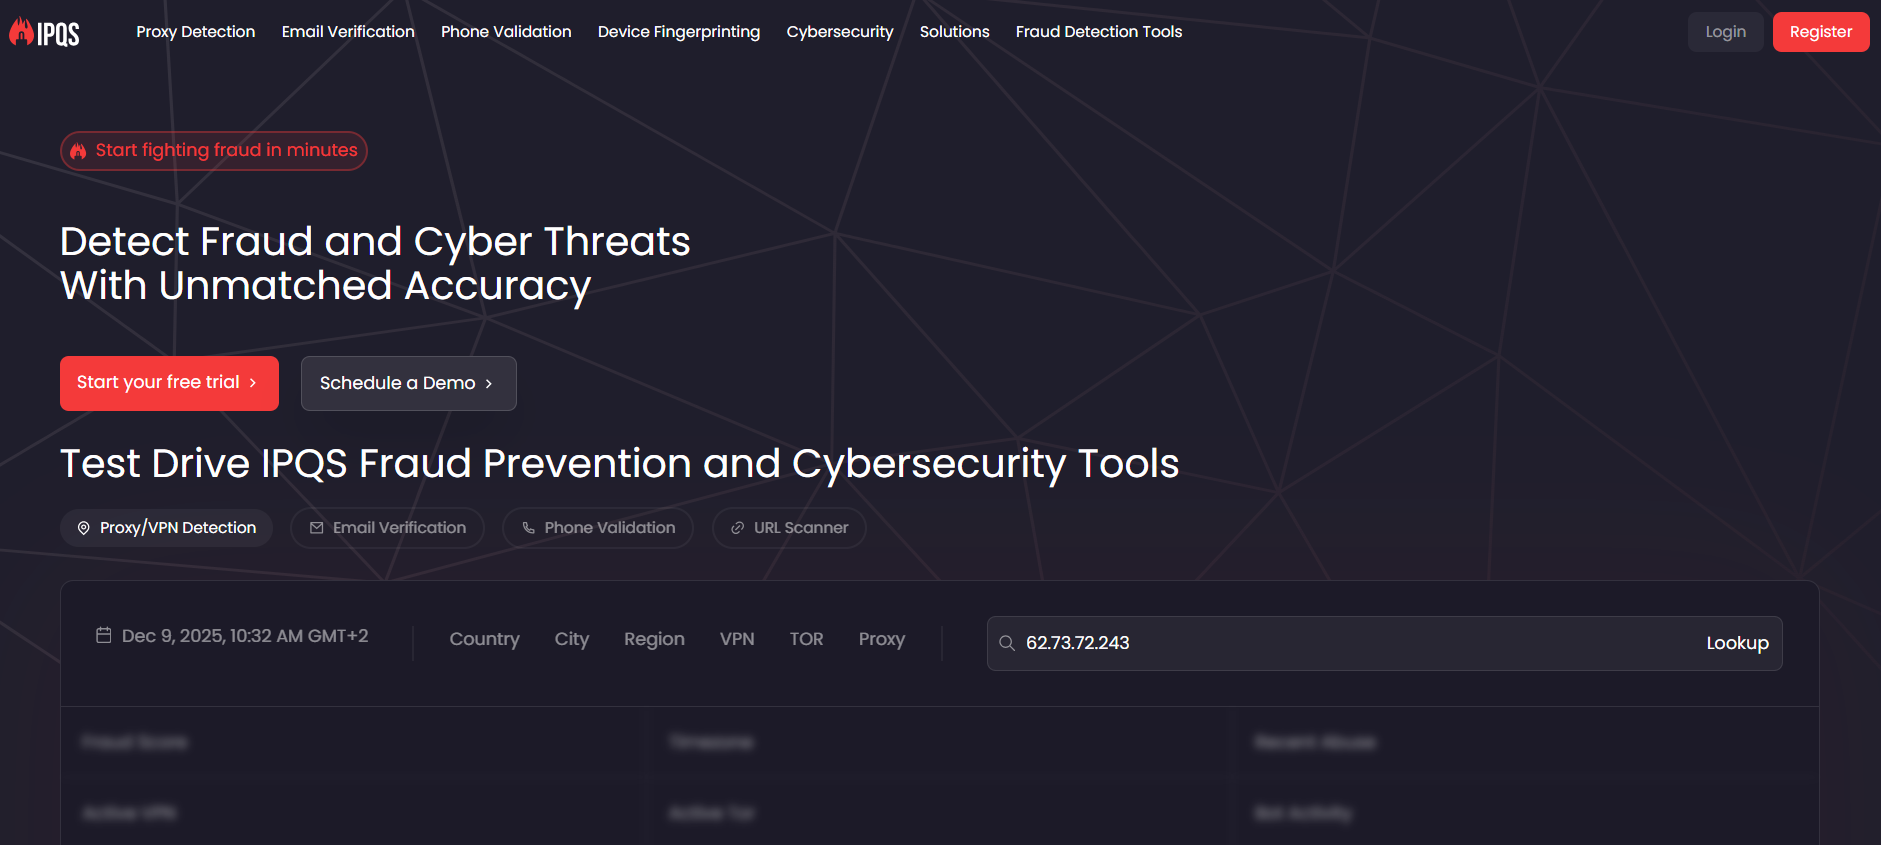This screenshot has height=845, width=1881.
Task: Click the Register button
Action: (1820, 32)
